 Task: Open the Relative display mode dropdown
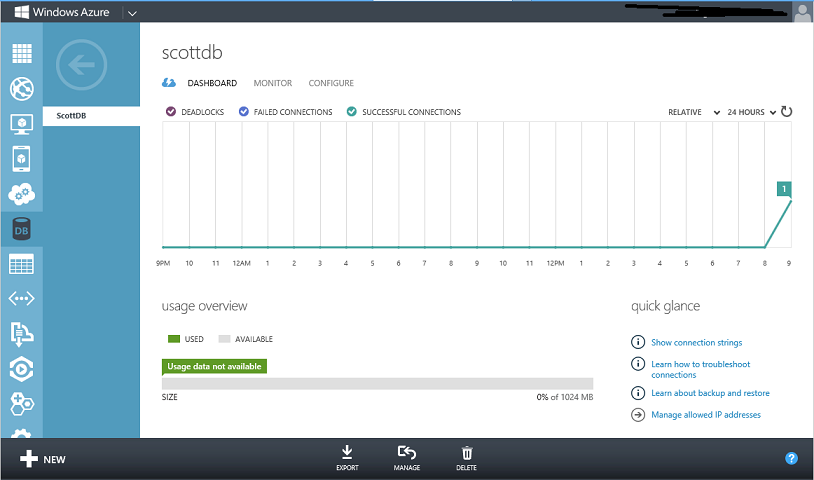[x=694, y=112]
